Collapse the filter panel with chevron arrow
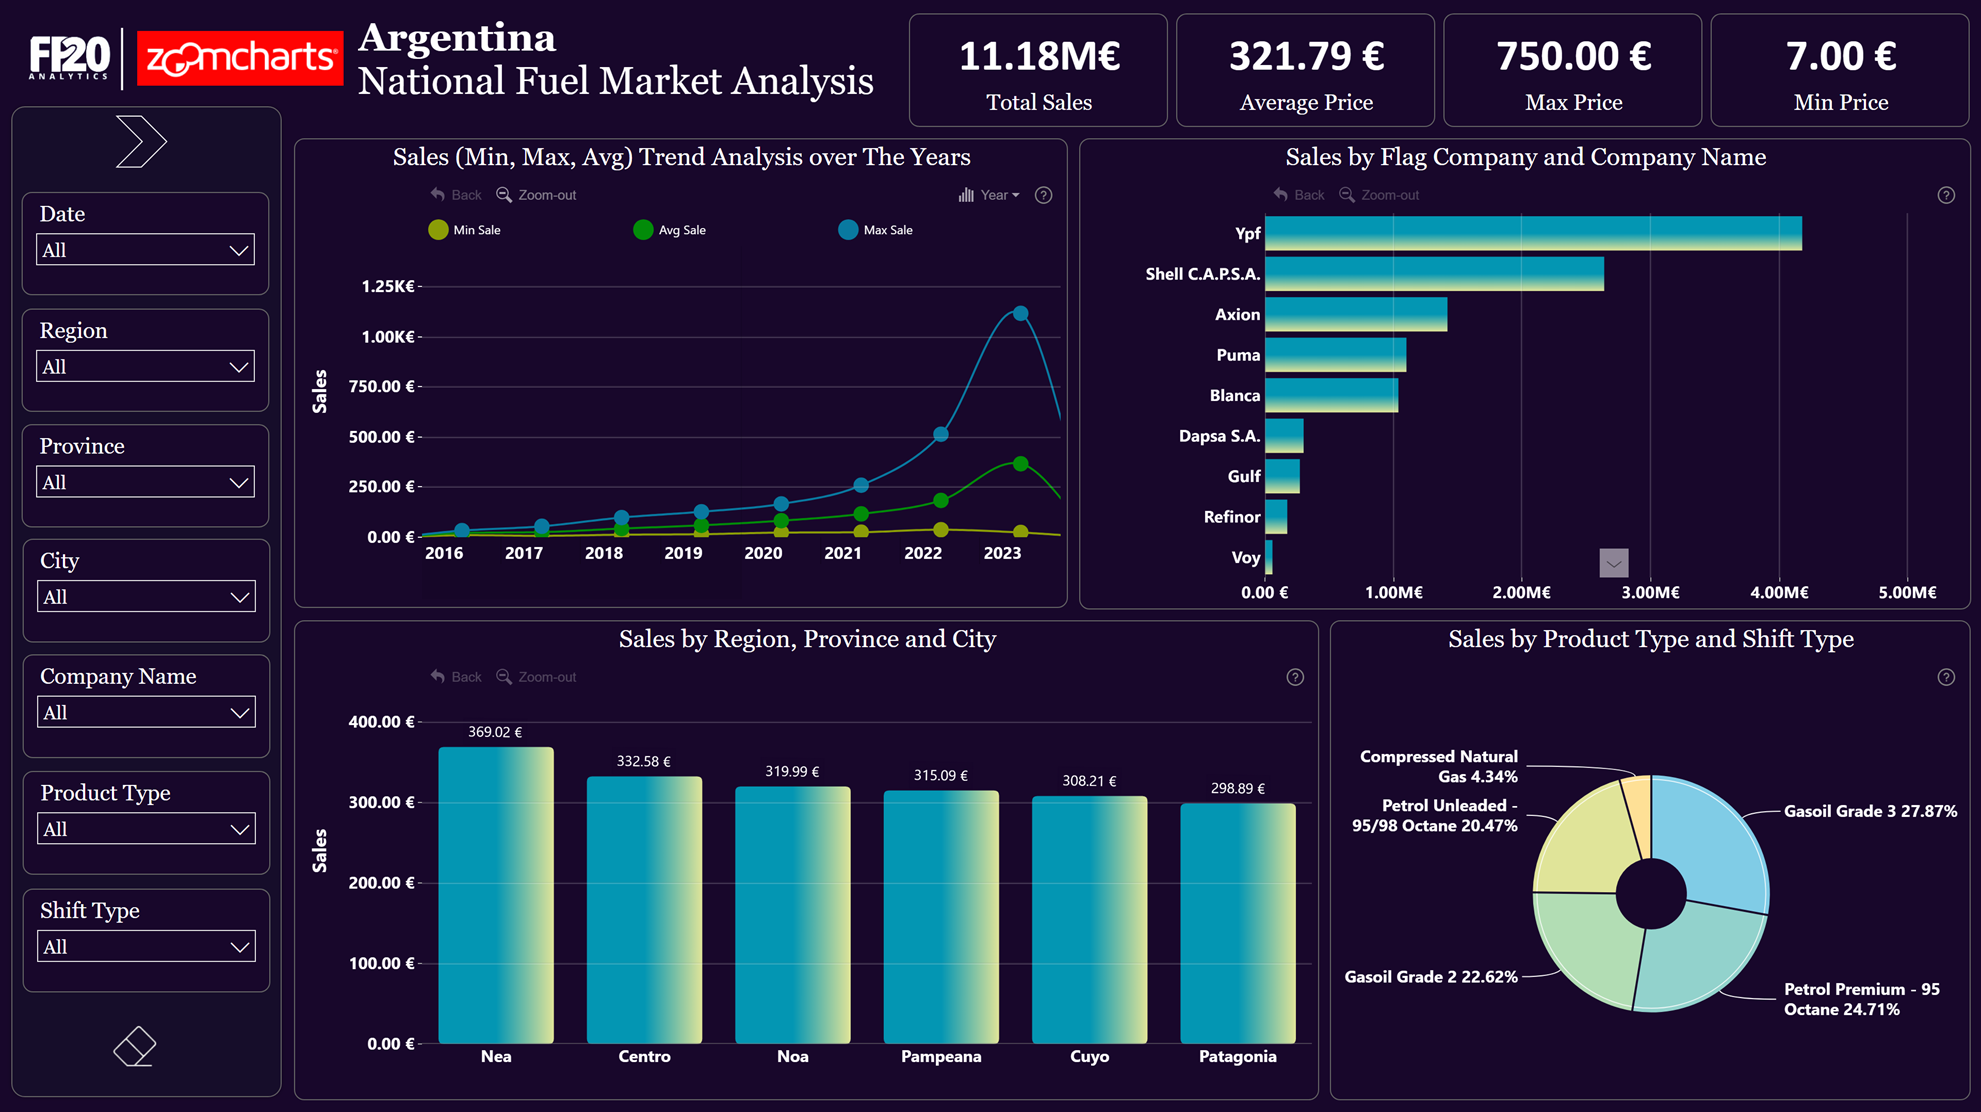The width and height of the screenshot is (1981, 1112). [x=141, y=142]
